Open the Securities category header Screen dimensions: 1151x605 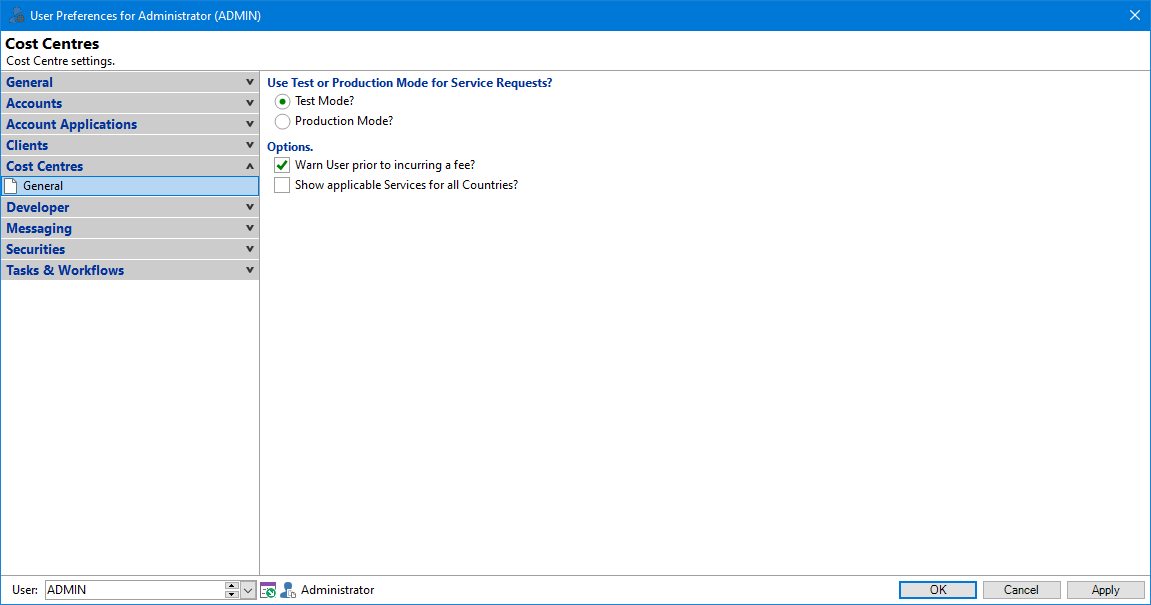(130, 250)
